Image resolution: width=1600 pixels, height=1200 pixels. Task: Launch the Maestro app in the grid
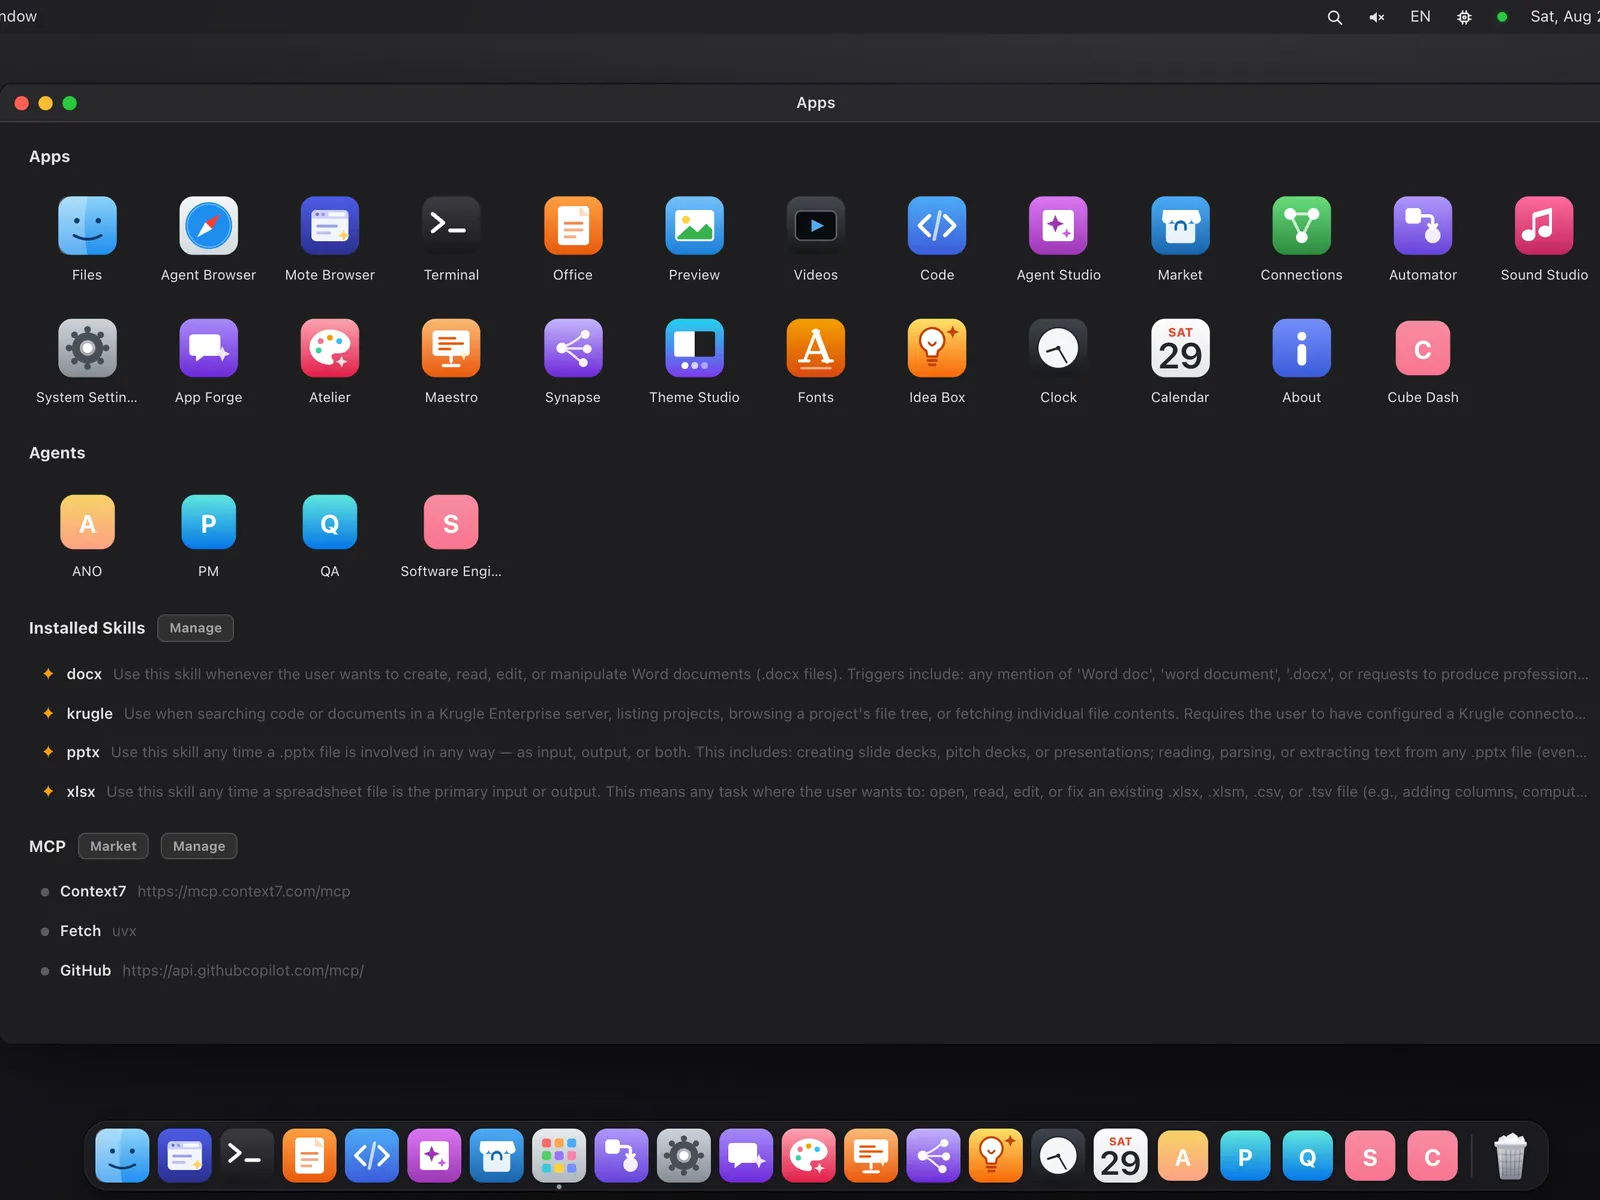(x=451, y=348)
